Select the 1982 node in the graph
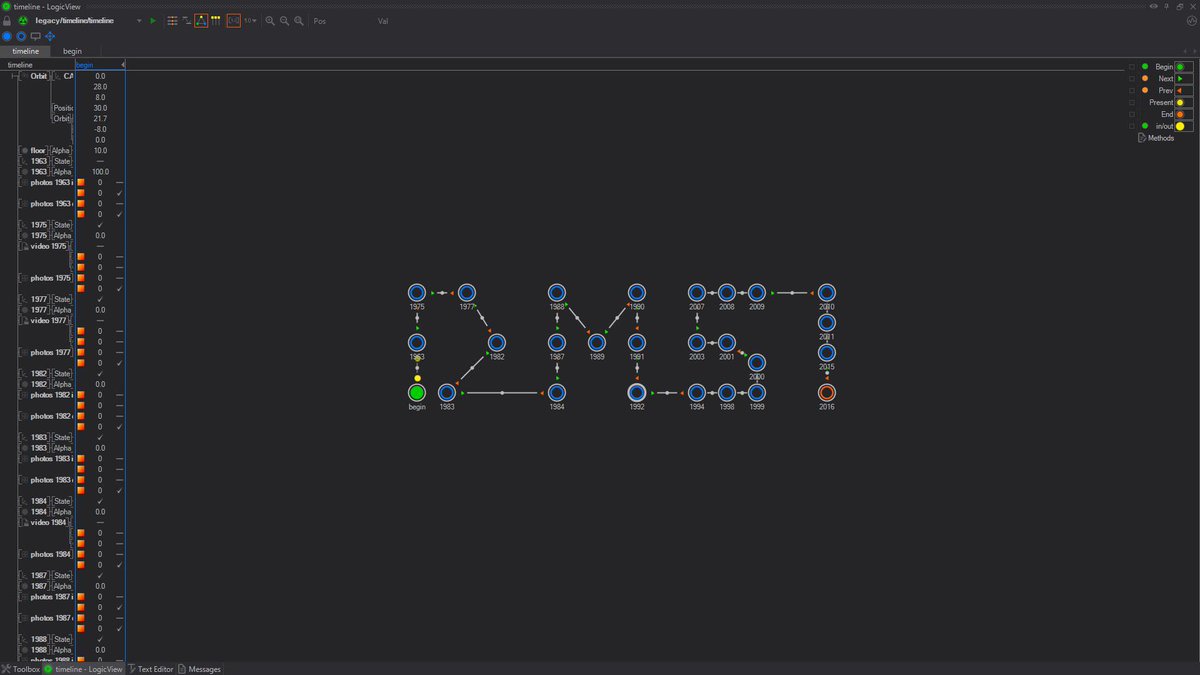Image resolution: width=1200 pixels, height=675 pixels. (x=497, y=342)
